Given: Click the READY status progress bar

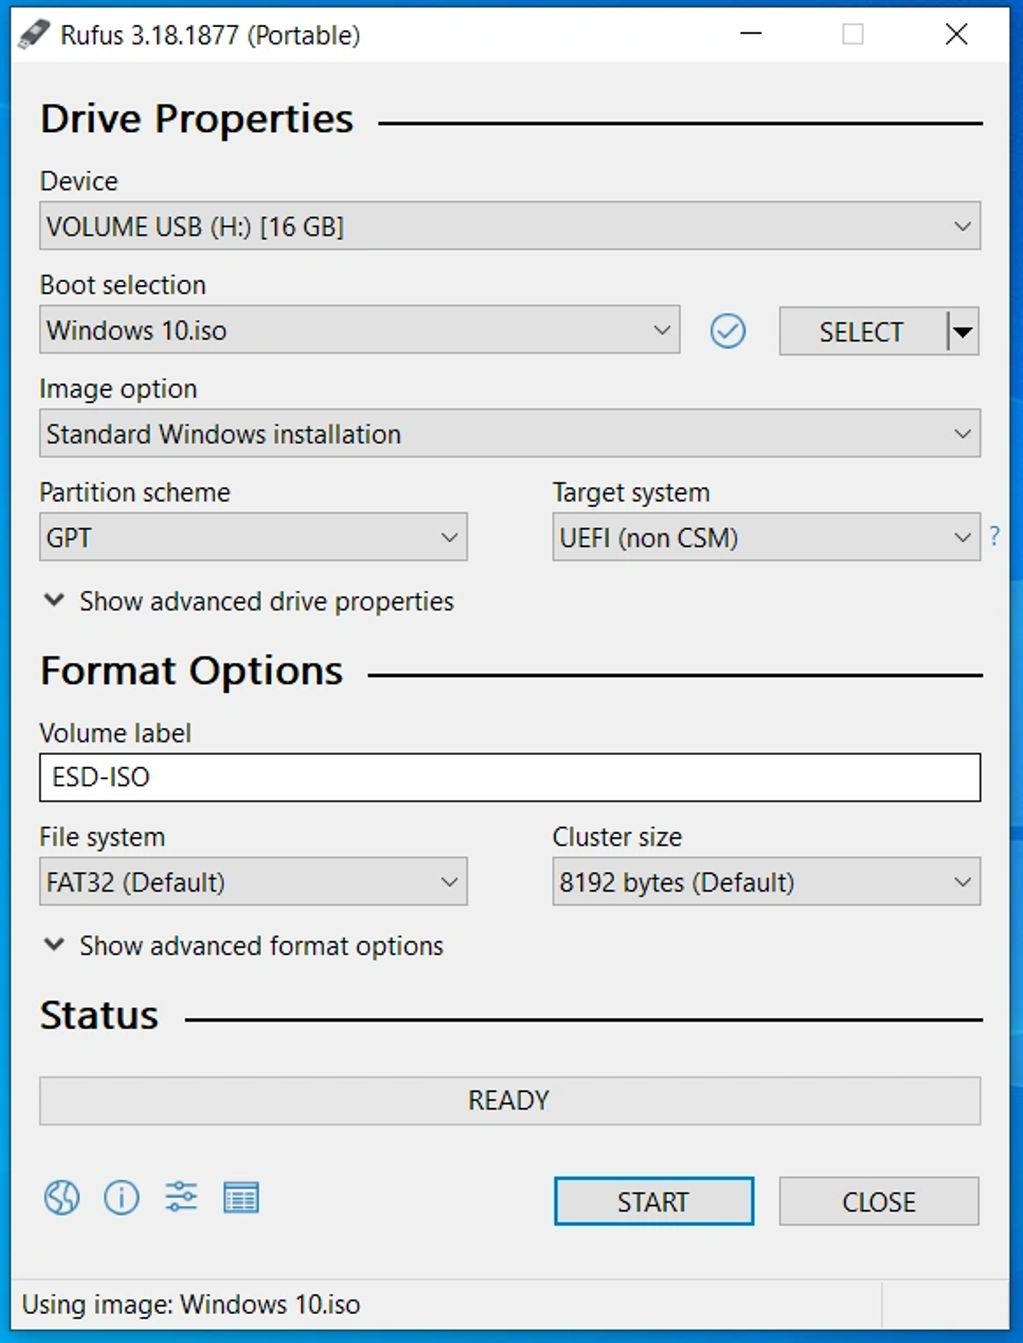Looking at the screenshot, I should coord(510,1101).
